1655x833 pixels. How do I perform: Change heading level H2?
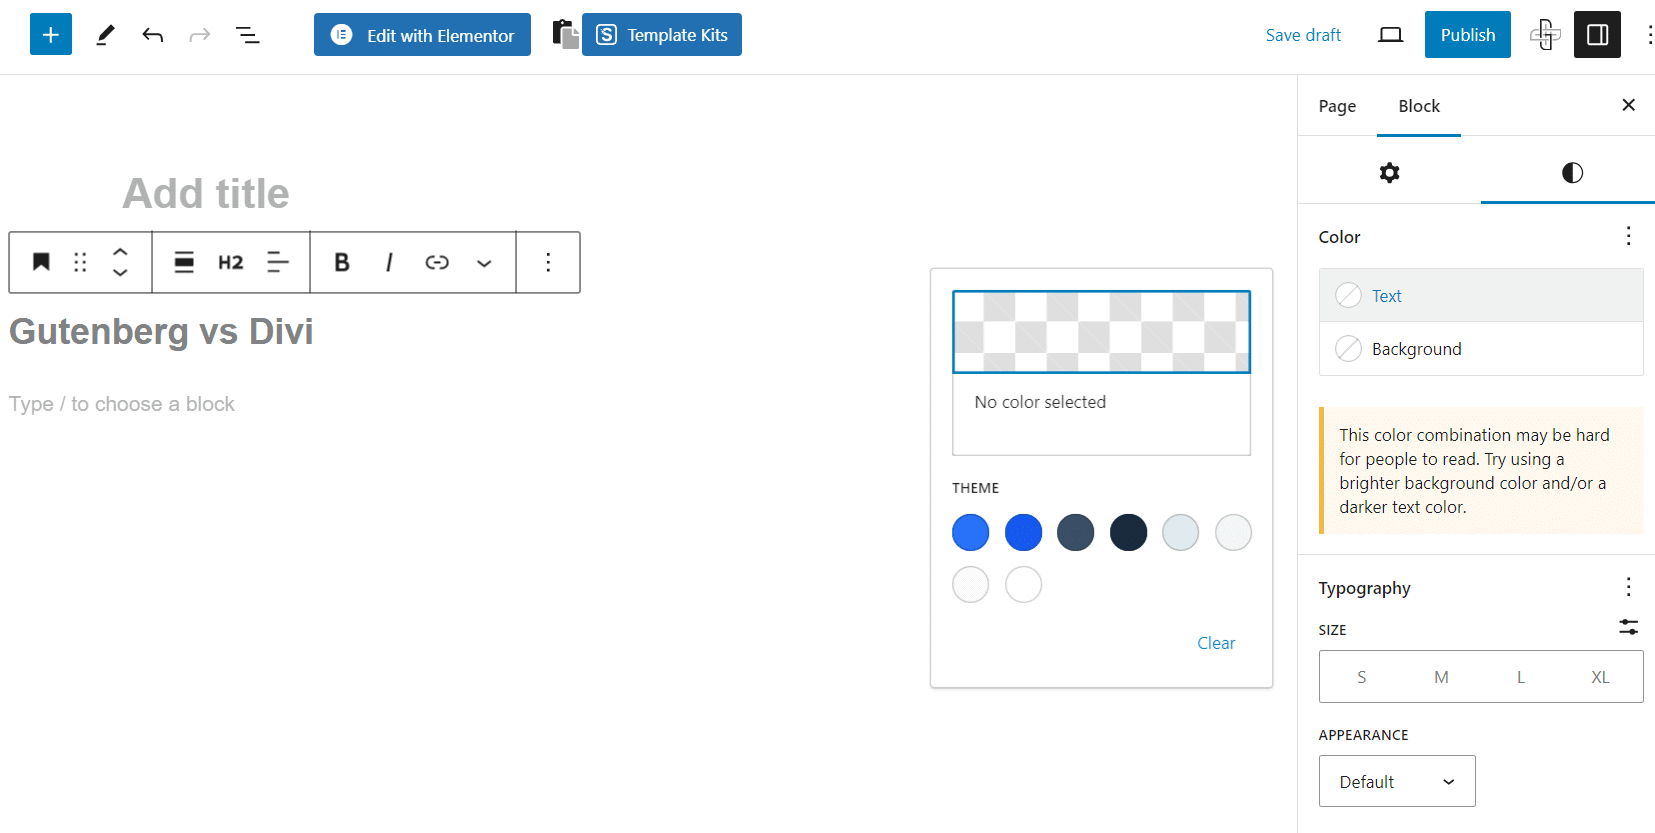231,262
